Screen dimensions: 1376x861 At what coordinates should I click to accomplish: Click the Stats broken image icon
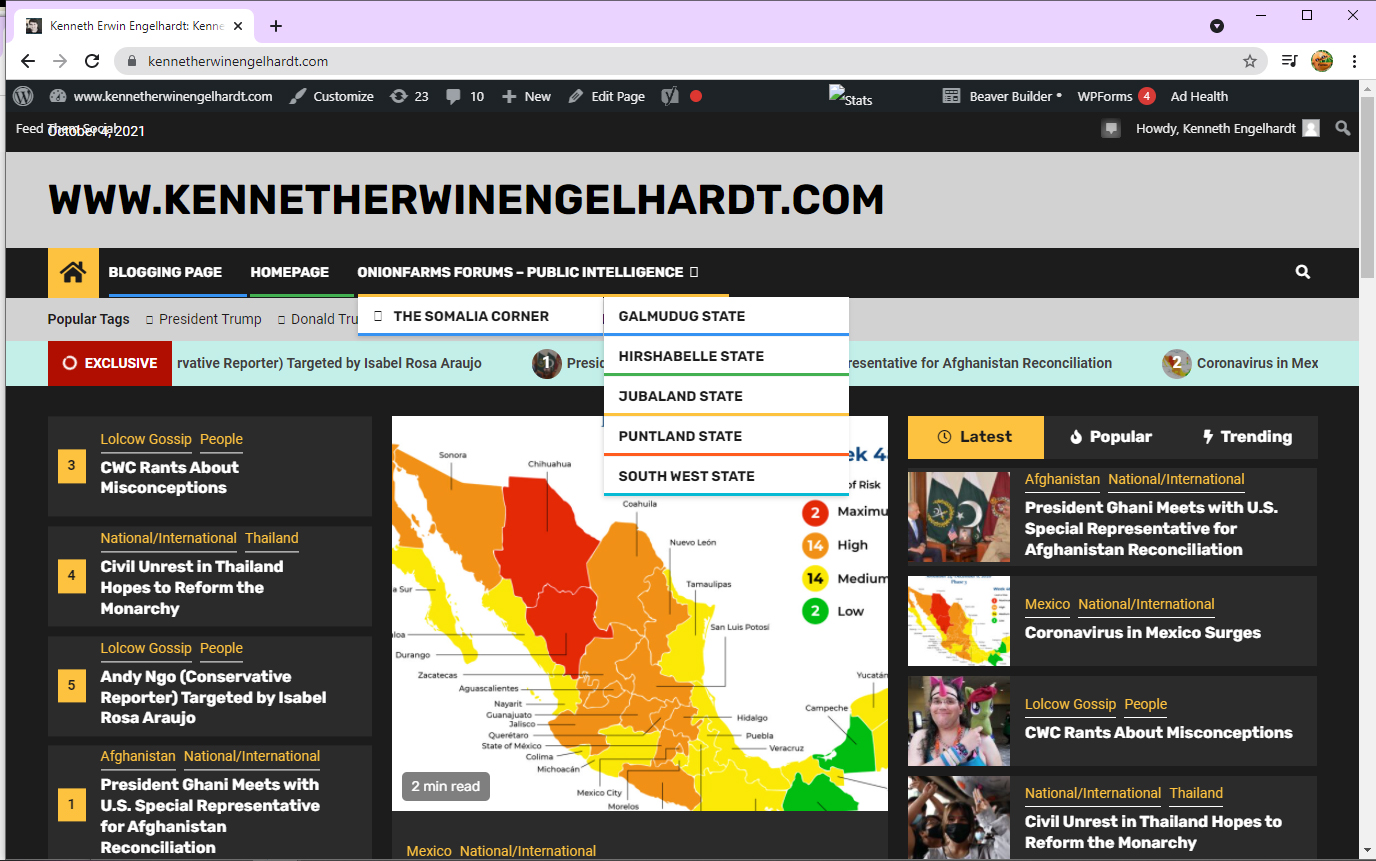(851, 97)
